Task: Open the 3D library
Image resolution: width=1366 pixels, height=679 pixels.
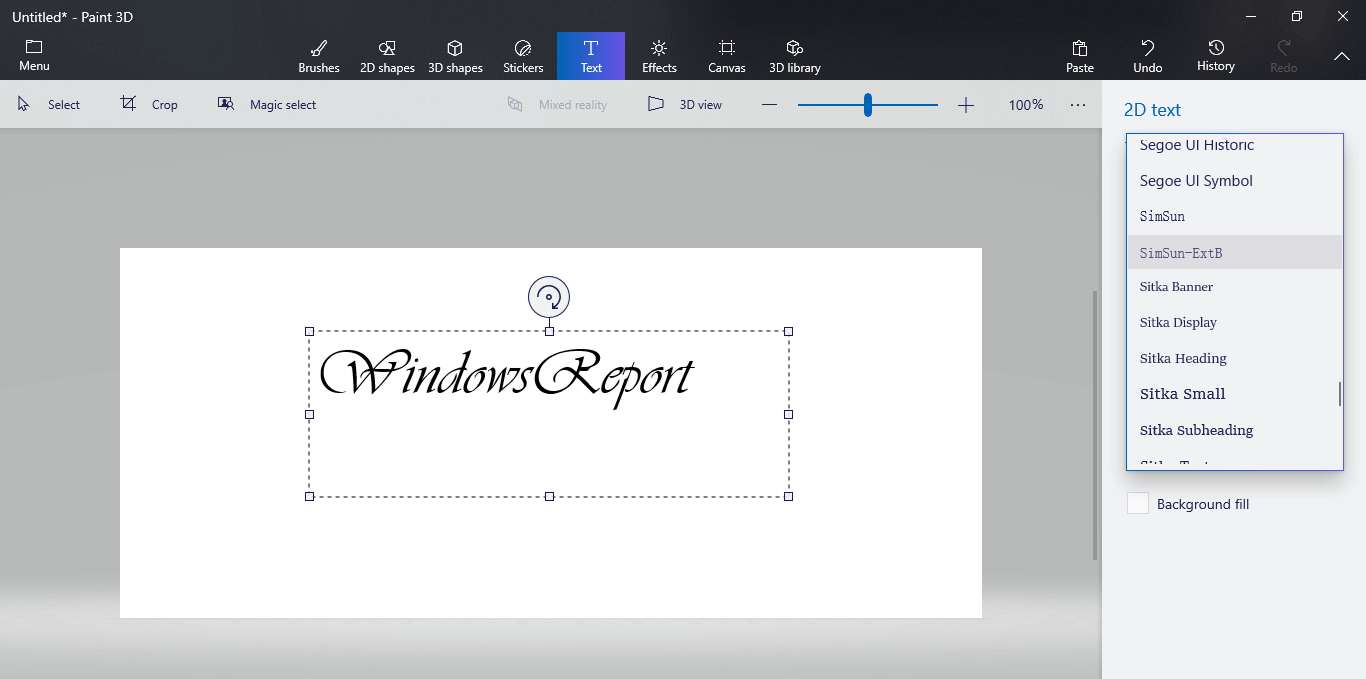Action: pos(795,56)
